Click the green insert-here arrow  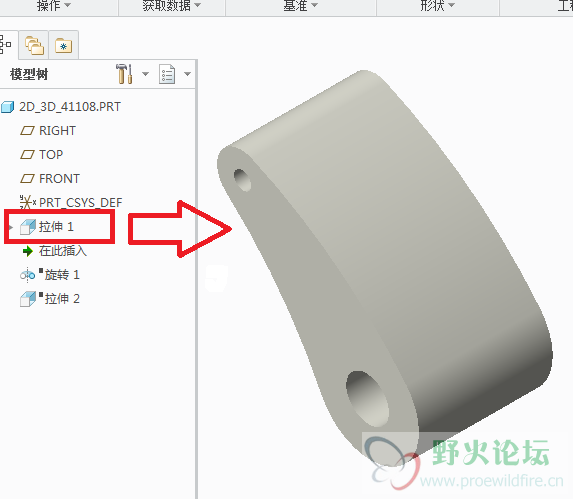pos(27,251)
